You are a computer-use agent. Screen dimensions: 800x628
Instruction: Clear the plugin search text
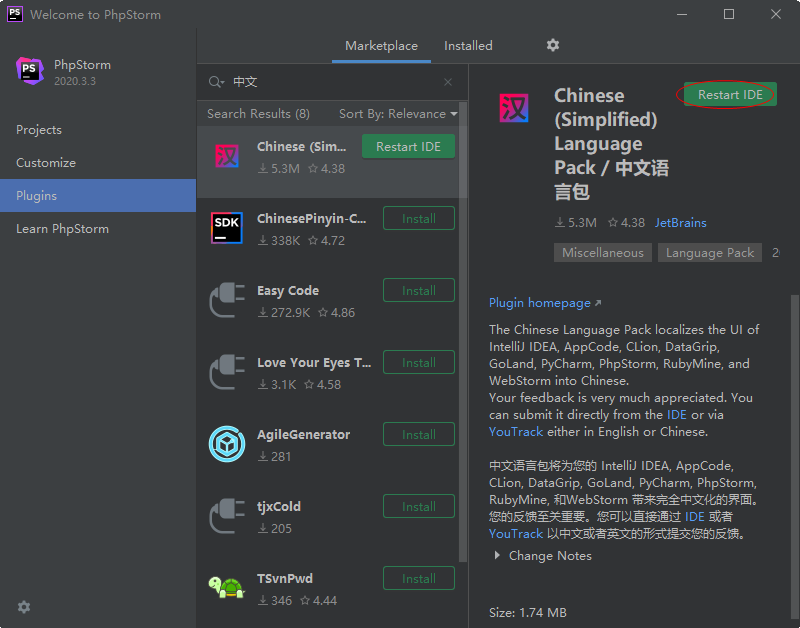point(447,82)
